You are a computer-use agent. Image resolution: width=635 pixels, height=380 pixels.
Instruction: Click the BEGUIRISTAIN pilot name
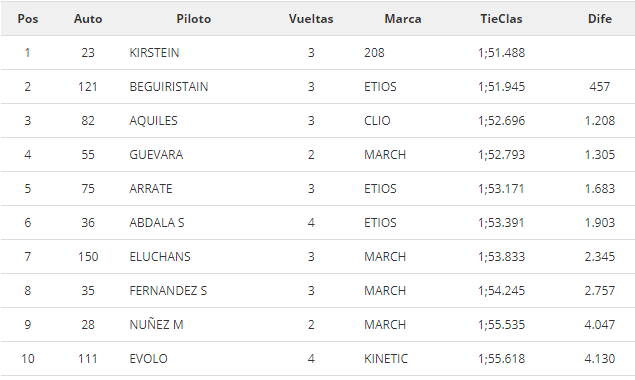tap(169, 87)
